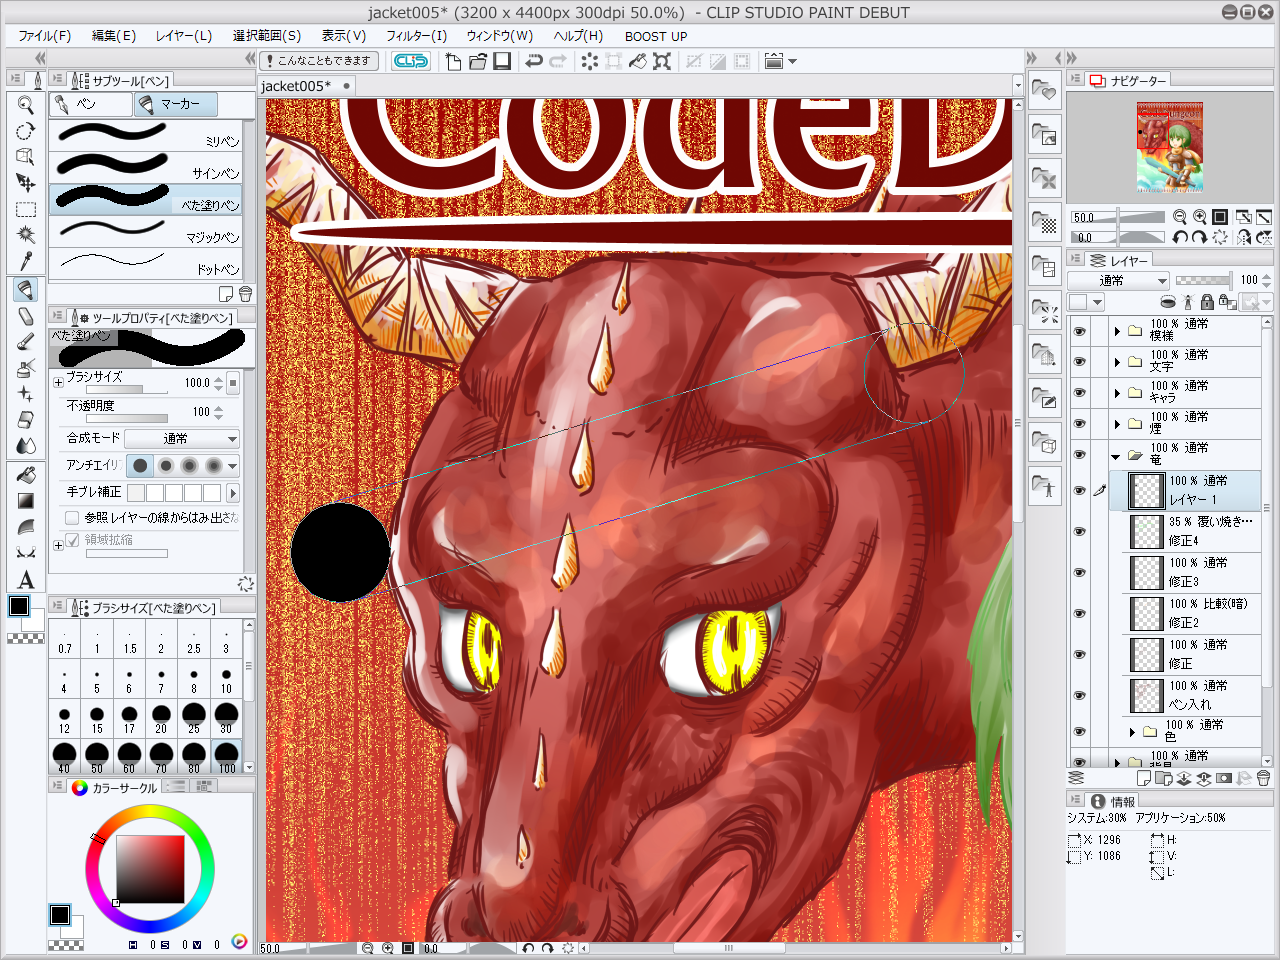Open the 合成モード dropdown in Tool Property
Image resolution: width=1280 pixels, height=960 pixels.
coord(183,439)
